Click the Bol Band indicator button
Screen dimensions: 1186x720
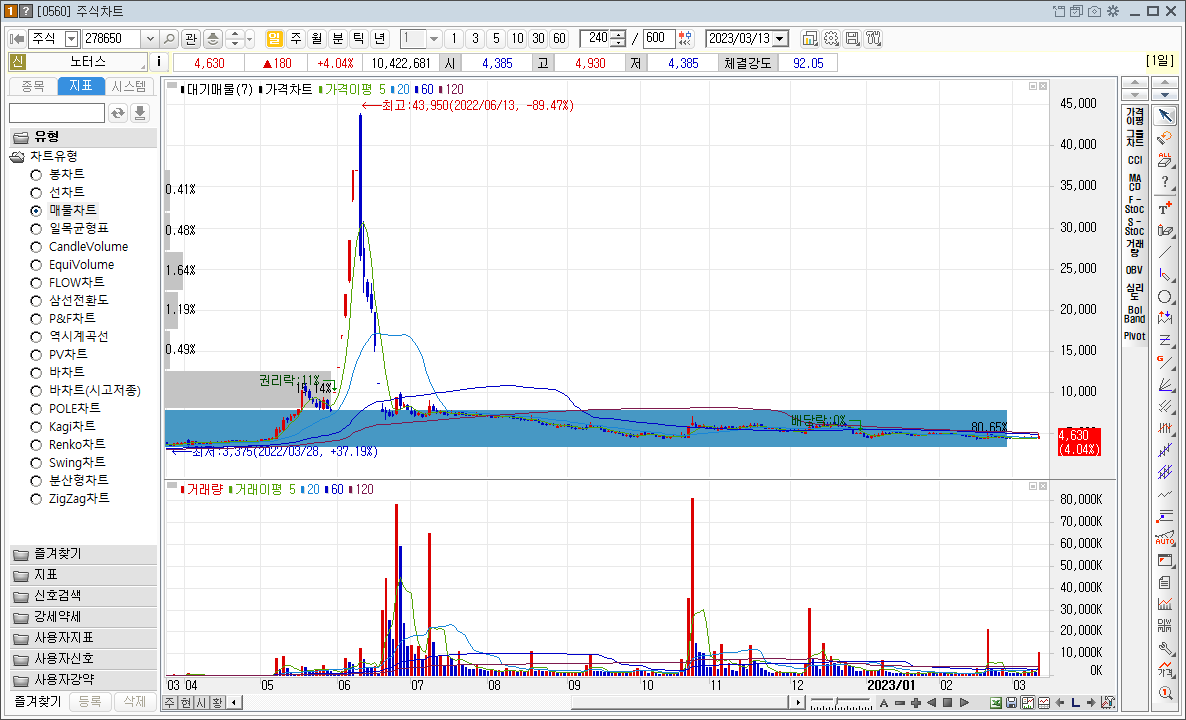coord(1135,314)
